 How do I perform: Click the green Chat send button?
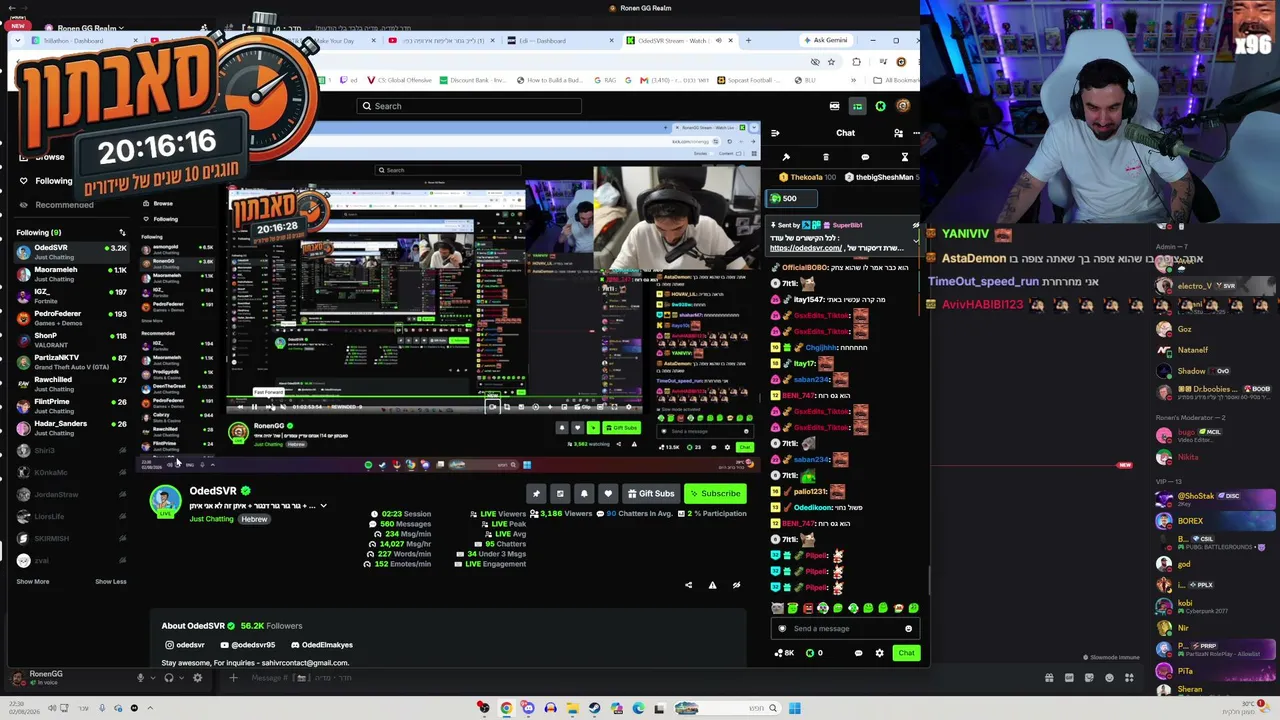click(906, 653)
